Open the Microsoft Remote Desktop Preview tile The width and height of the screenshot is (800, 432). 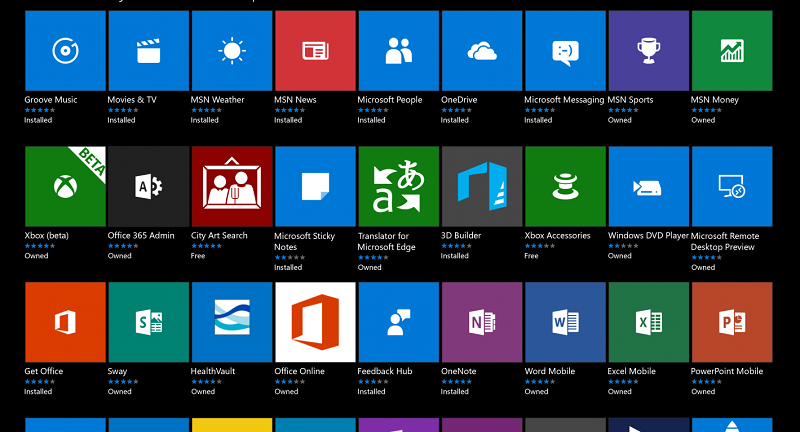pyautogui.click(x=731, y=186)
